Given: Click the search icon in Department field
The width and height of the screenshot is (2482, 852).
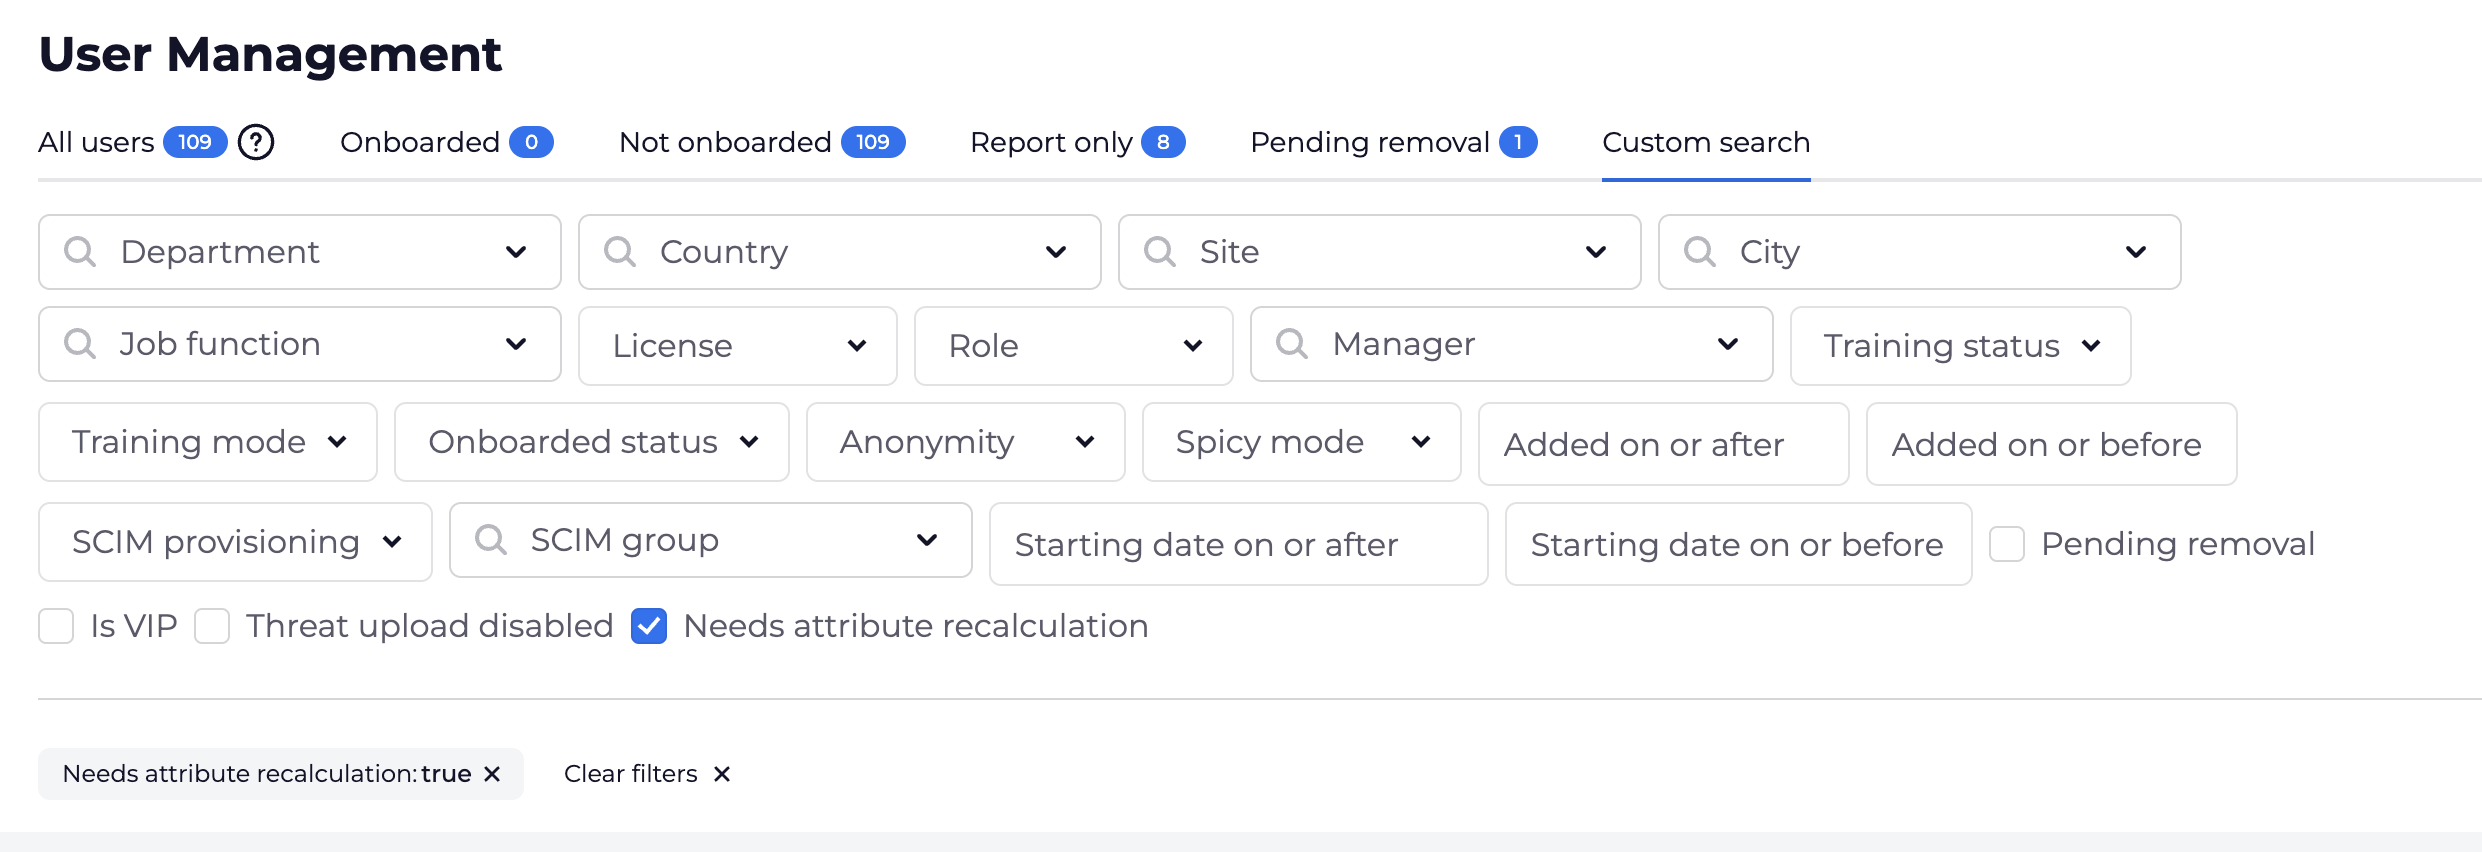Looking at the screenshot, I should (x=80, y=252).
